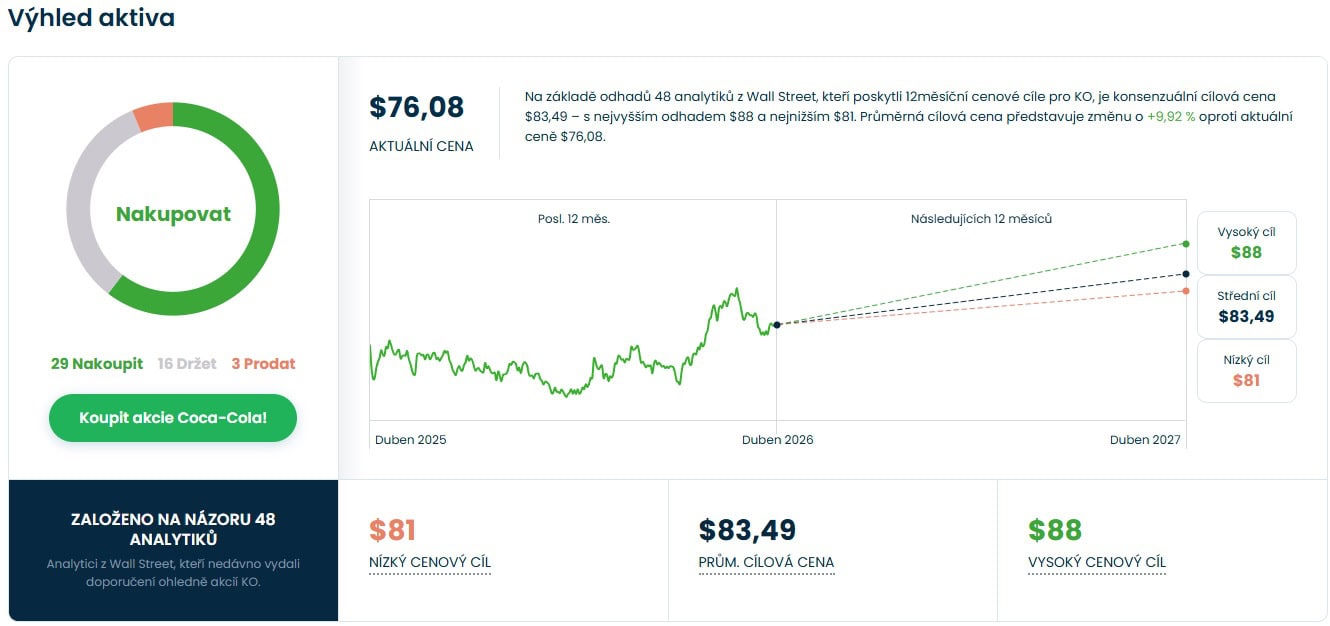Open the Střední cíl $83,49 card
The width and height of the screenshot is (1330, 626).
1246,307
